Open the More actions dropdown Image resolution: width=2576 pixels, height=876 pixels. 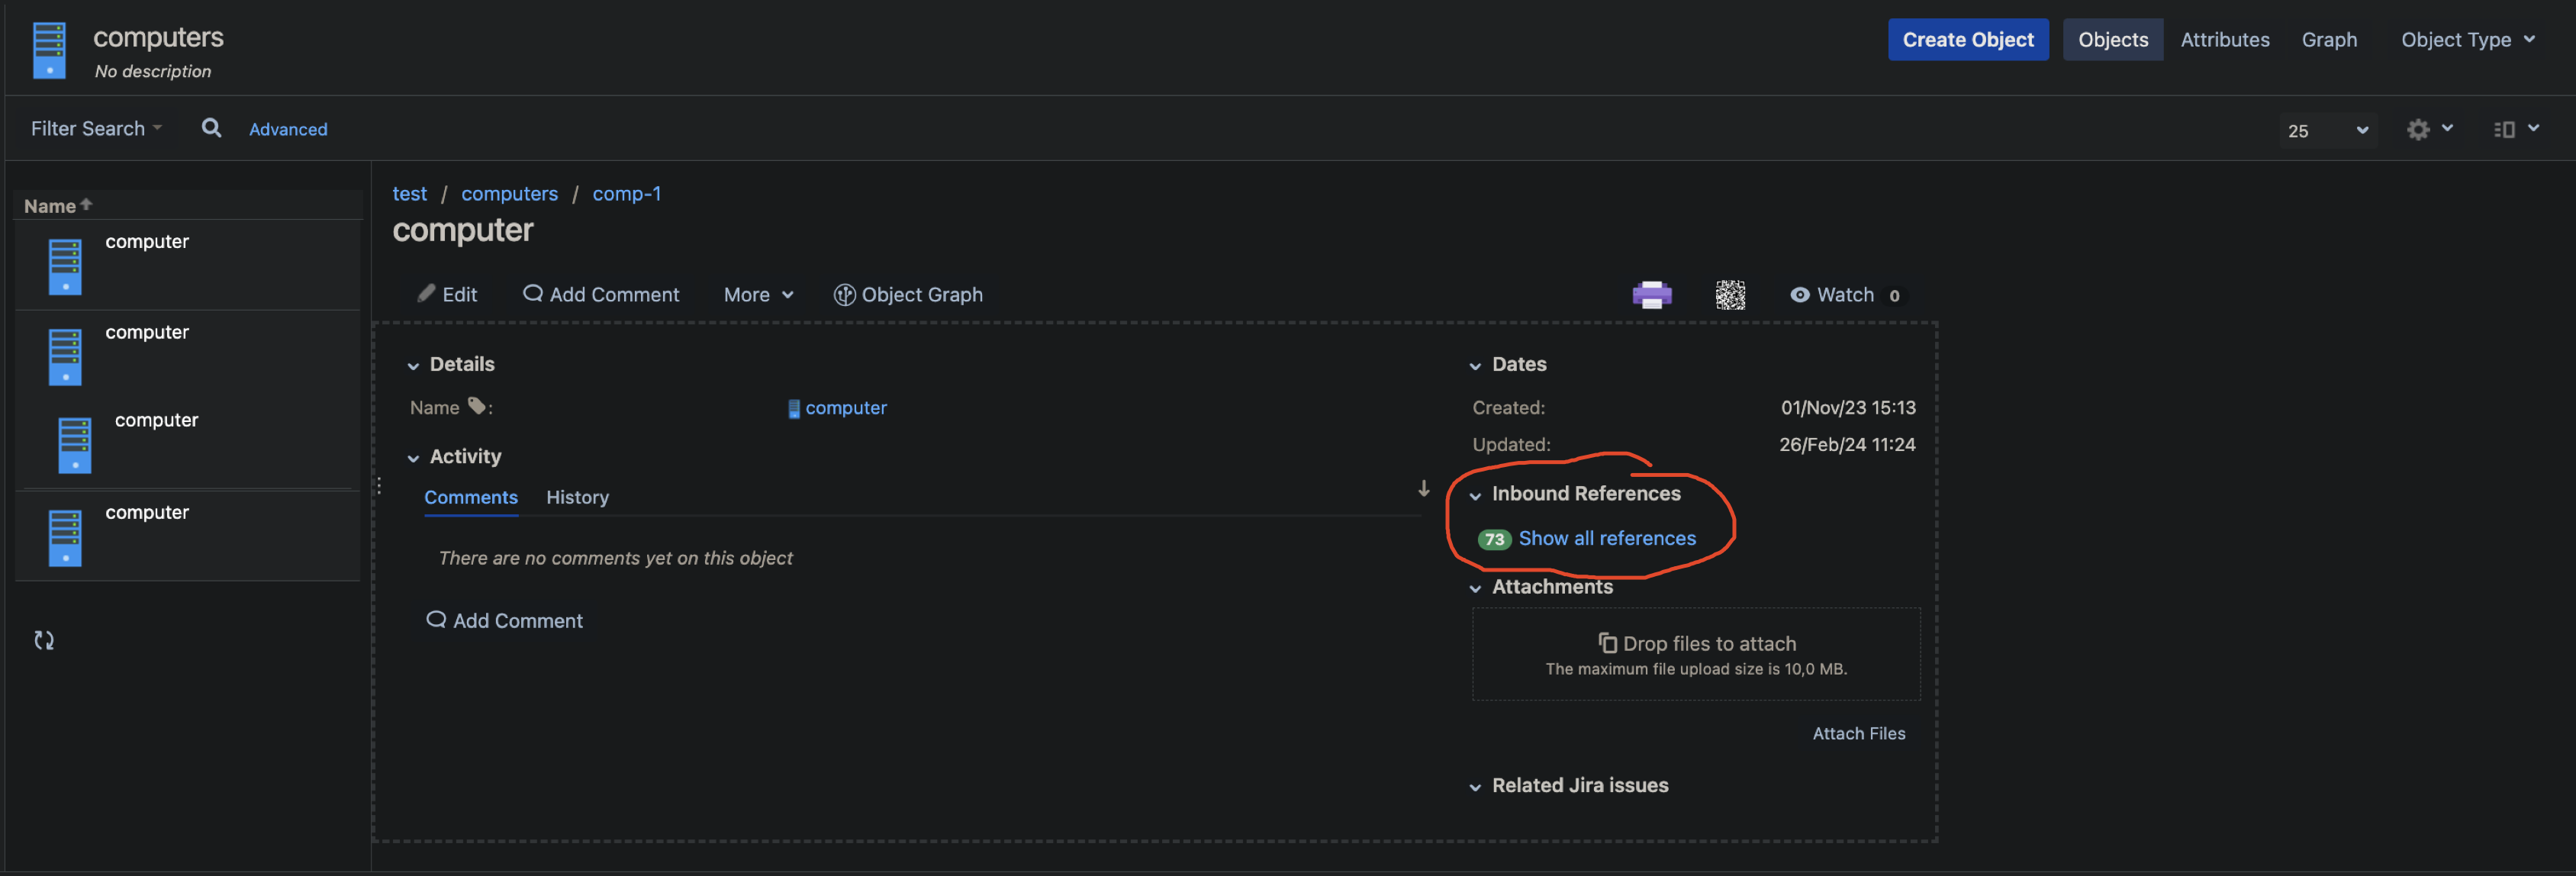click(x=758, y=295)
